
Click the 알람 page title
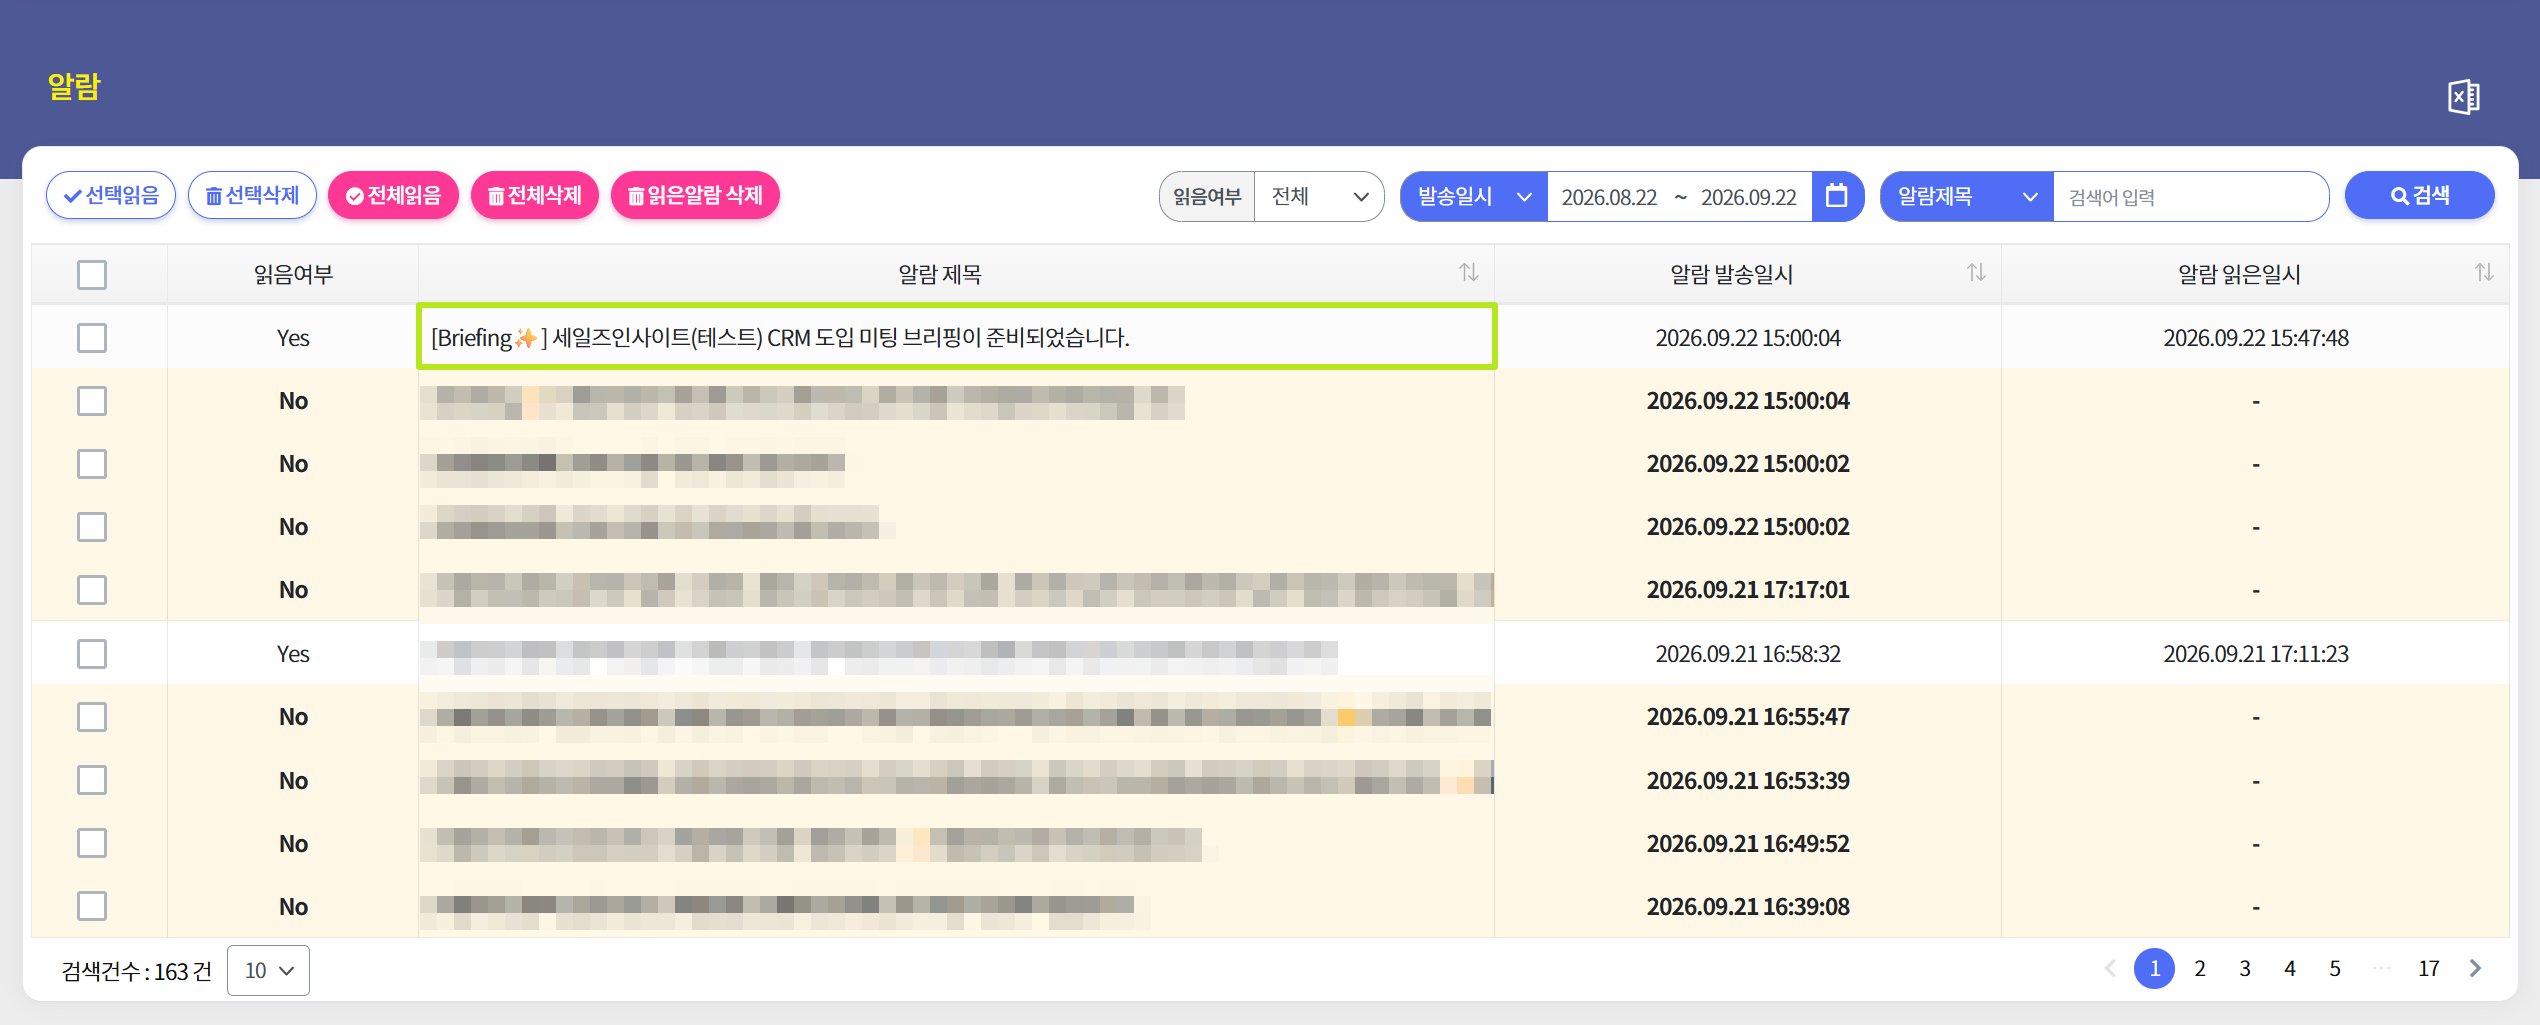[x=74, y=87]
